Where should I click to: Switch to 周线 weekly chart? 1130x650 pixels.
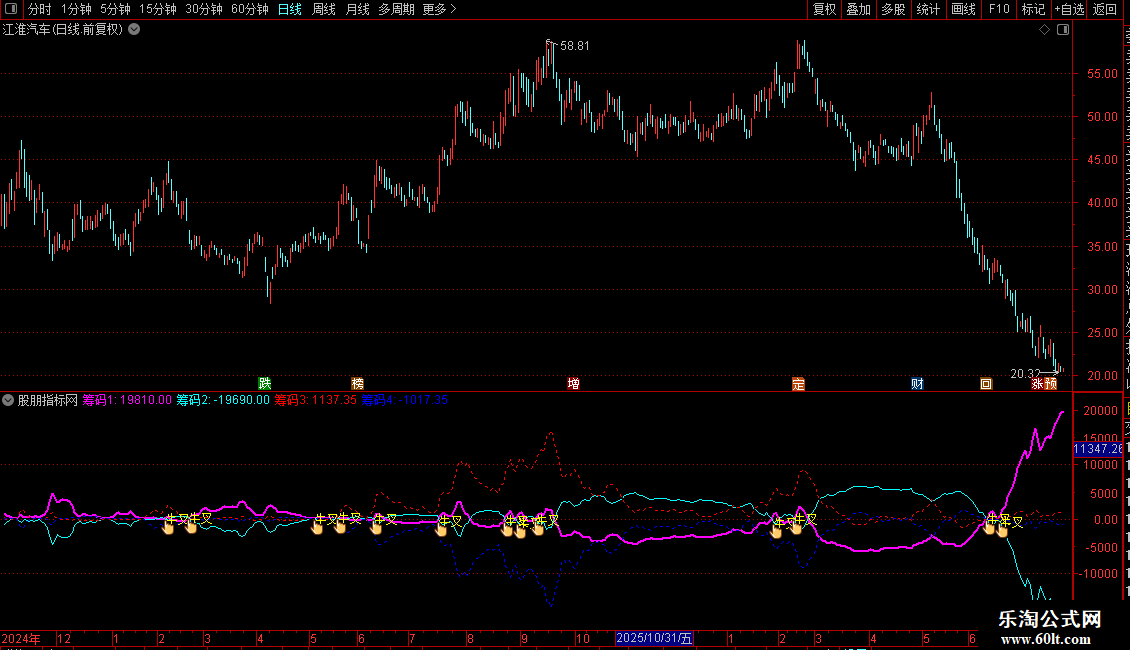[x=324, y=9]
